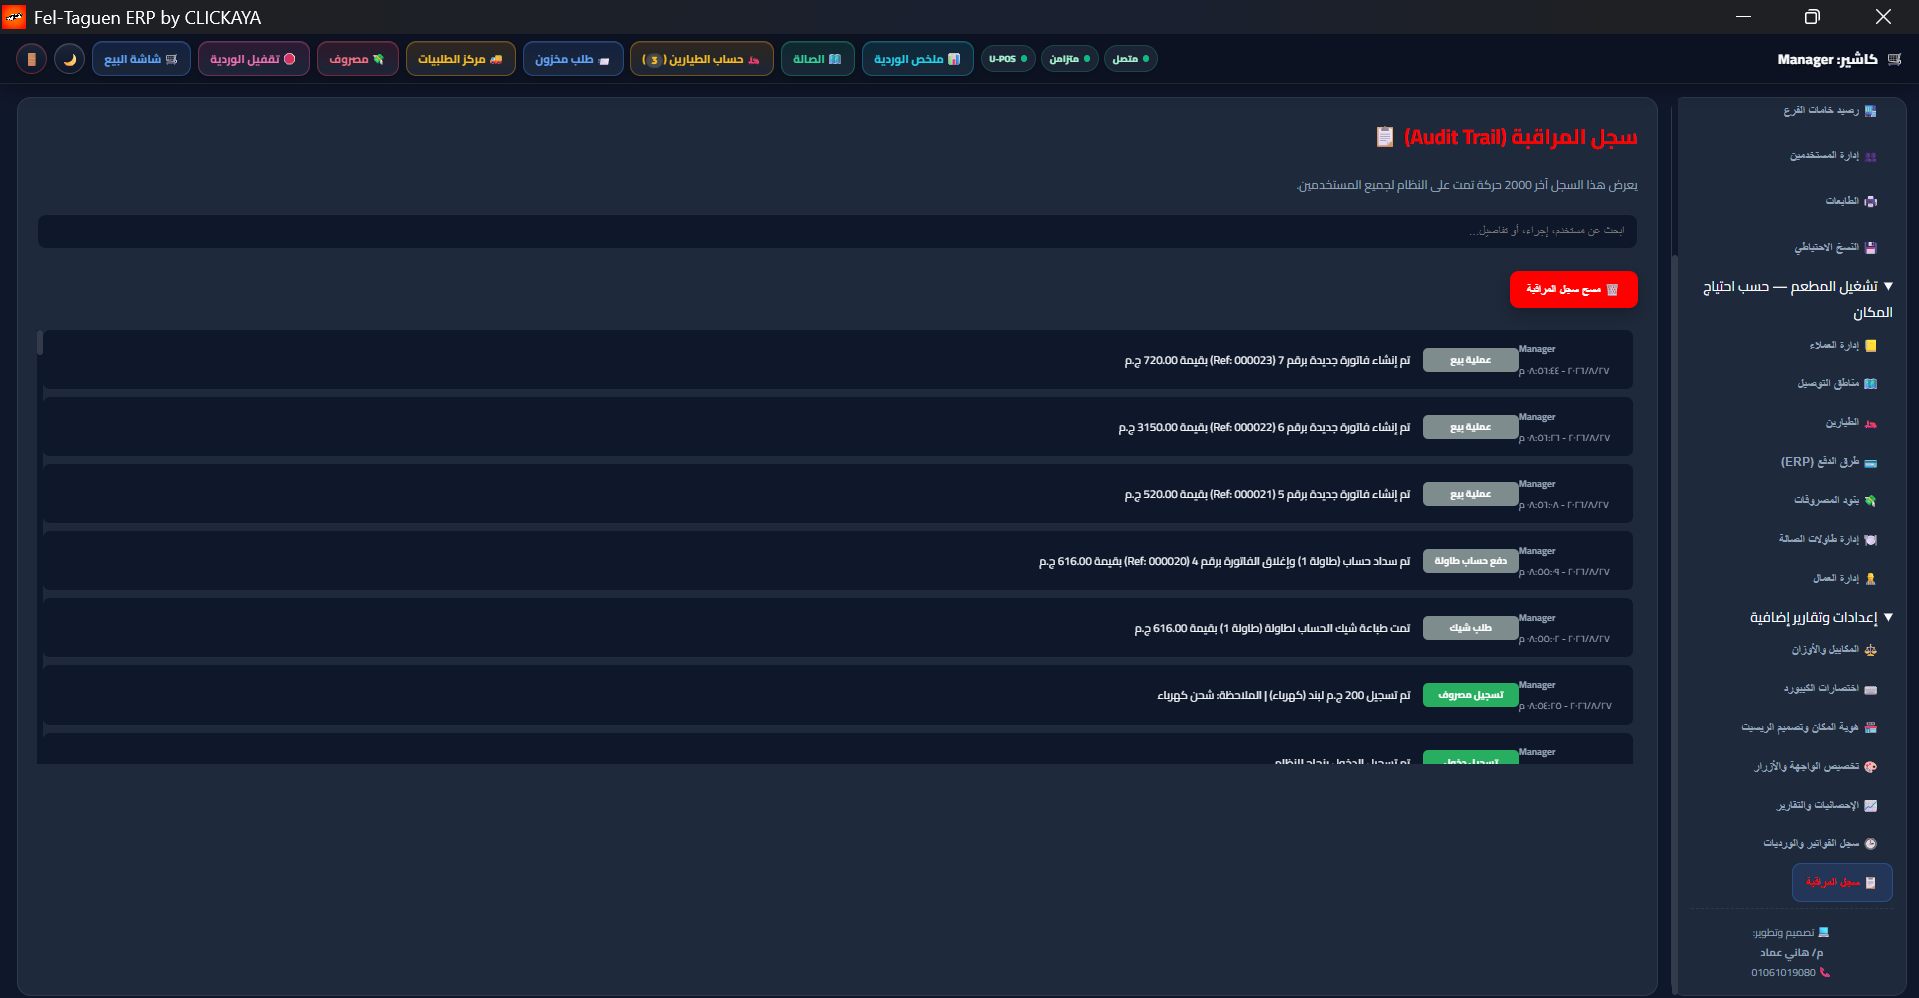Click the دفع حساب طاولة action tag
The width and height of the screenshot is (1919, 998).
(1470, 561)
